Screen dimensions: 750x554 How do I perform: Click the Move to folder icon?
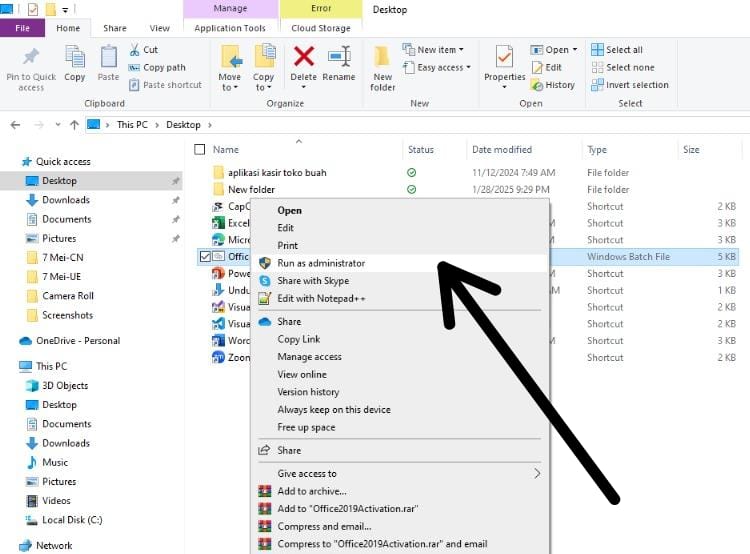[232, 57]
